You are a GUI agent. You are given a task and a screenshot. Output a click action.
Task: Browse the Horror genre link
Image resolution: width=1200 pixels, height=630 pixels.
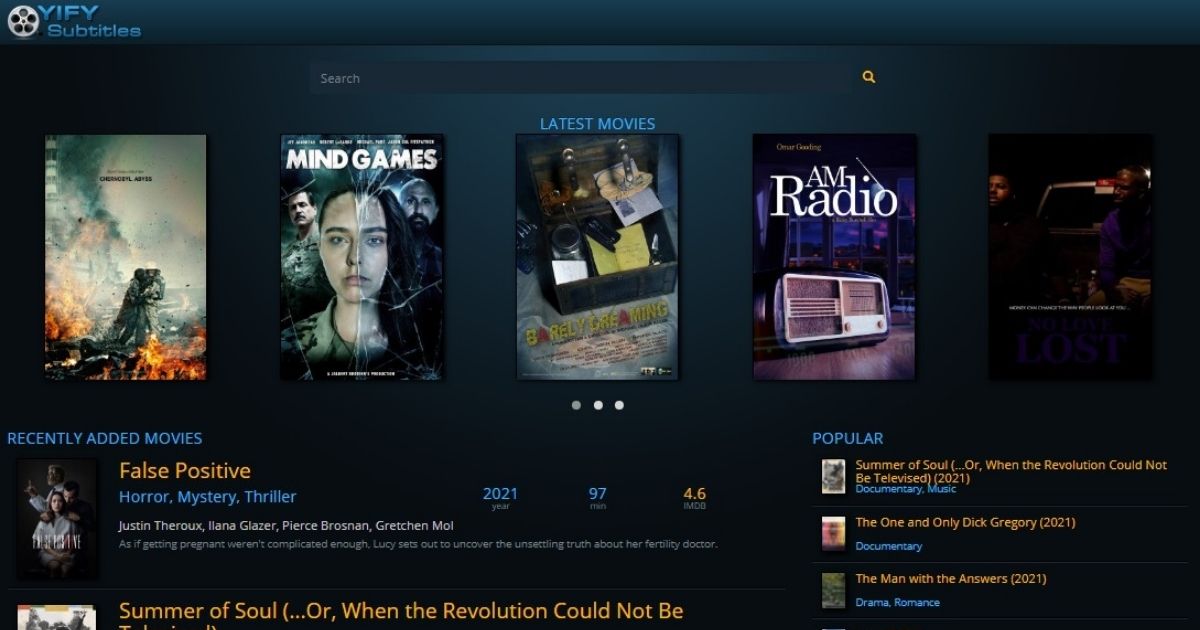pyautogui.click(x=143, y=496)
